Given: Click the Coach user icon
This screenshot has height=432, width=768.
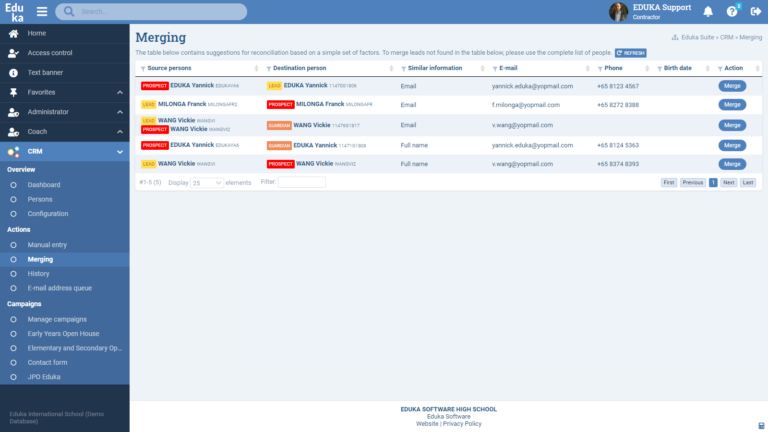Looking at the screenshot, I should point(13,132).
